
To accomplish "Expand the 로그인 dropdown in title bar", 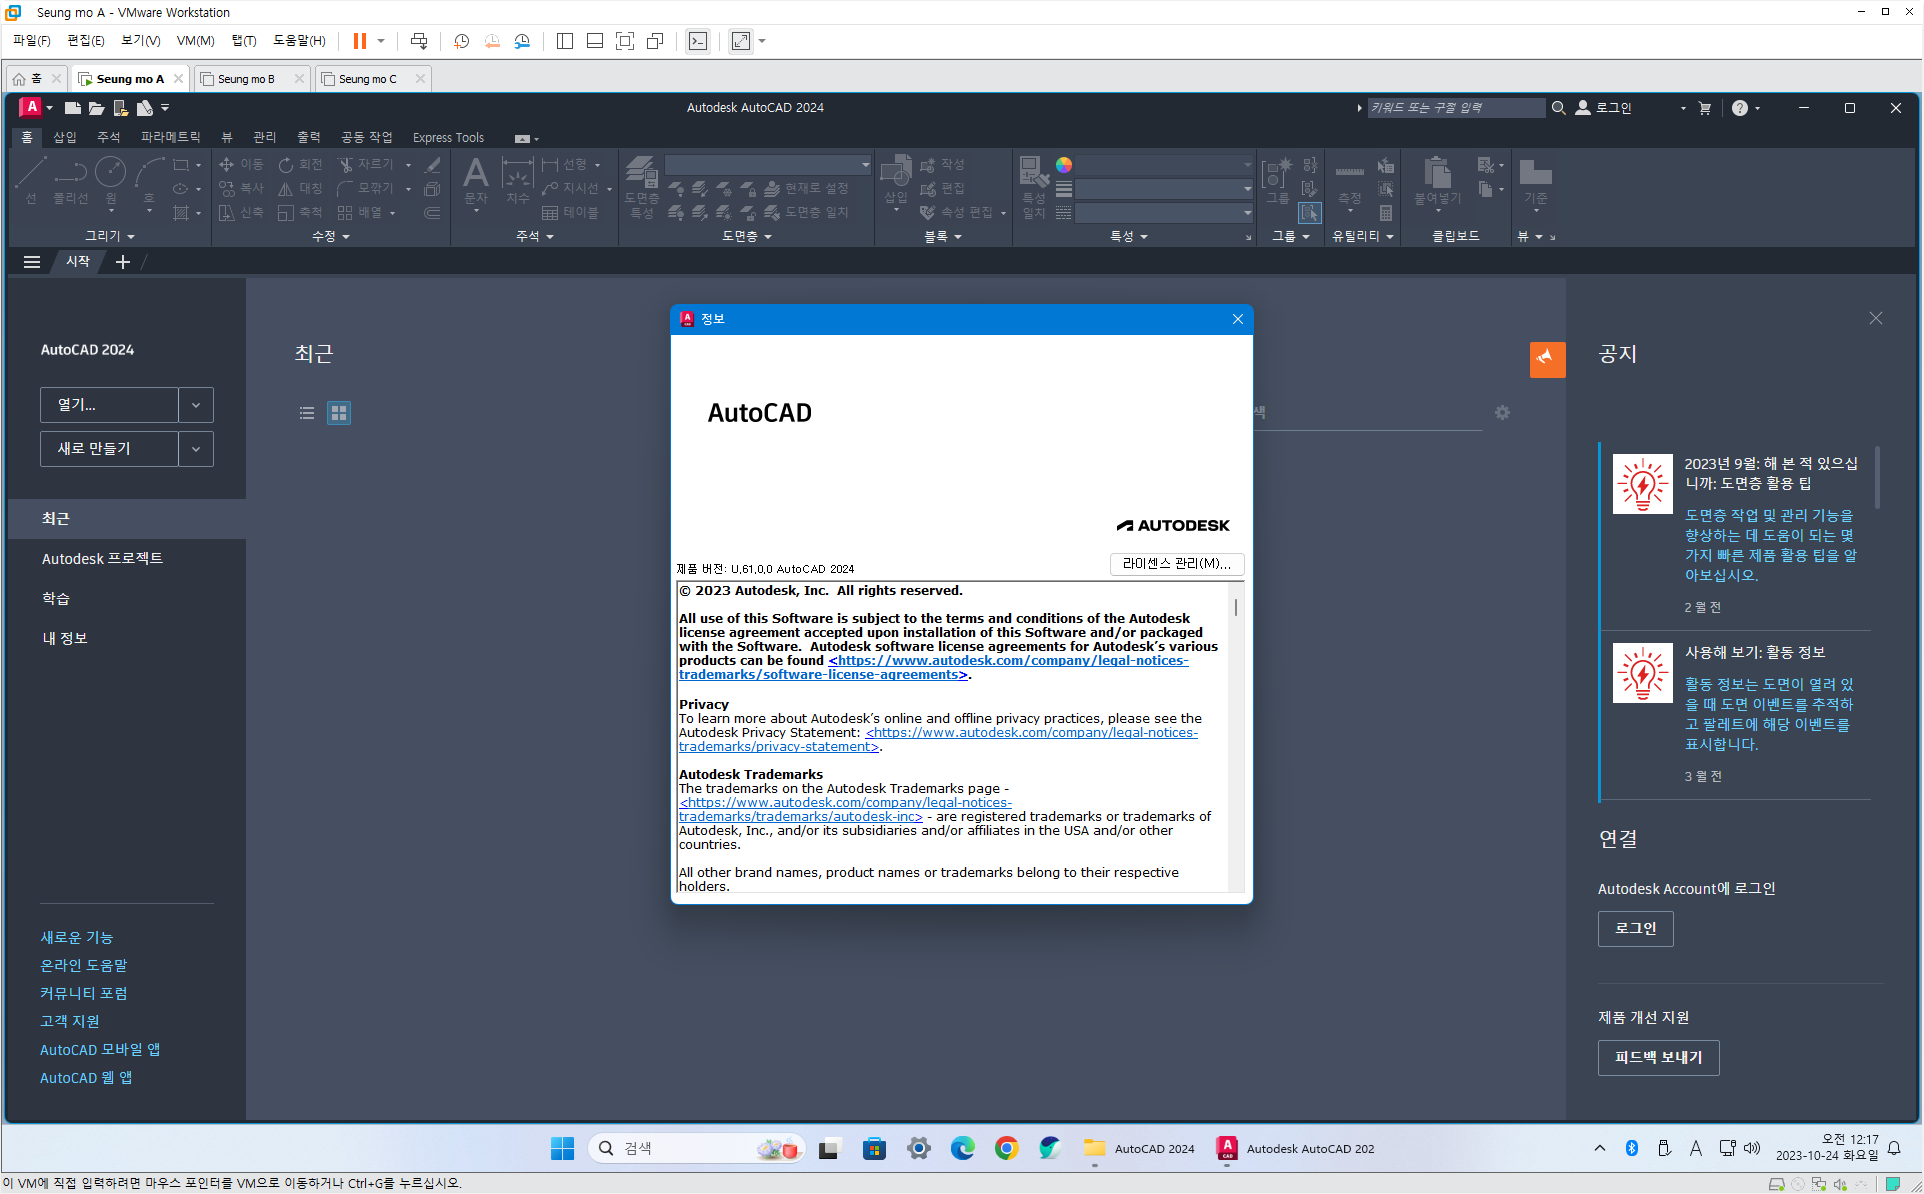I will pyautogui.click(x=1683, y=108).
